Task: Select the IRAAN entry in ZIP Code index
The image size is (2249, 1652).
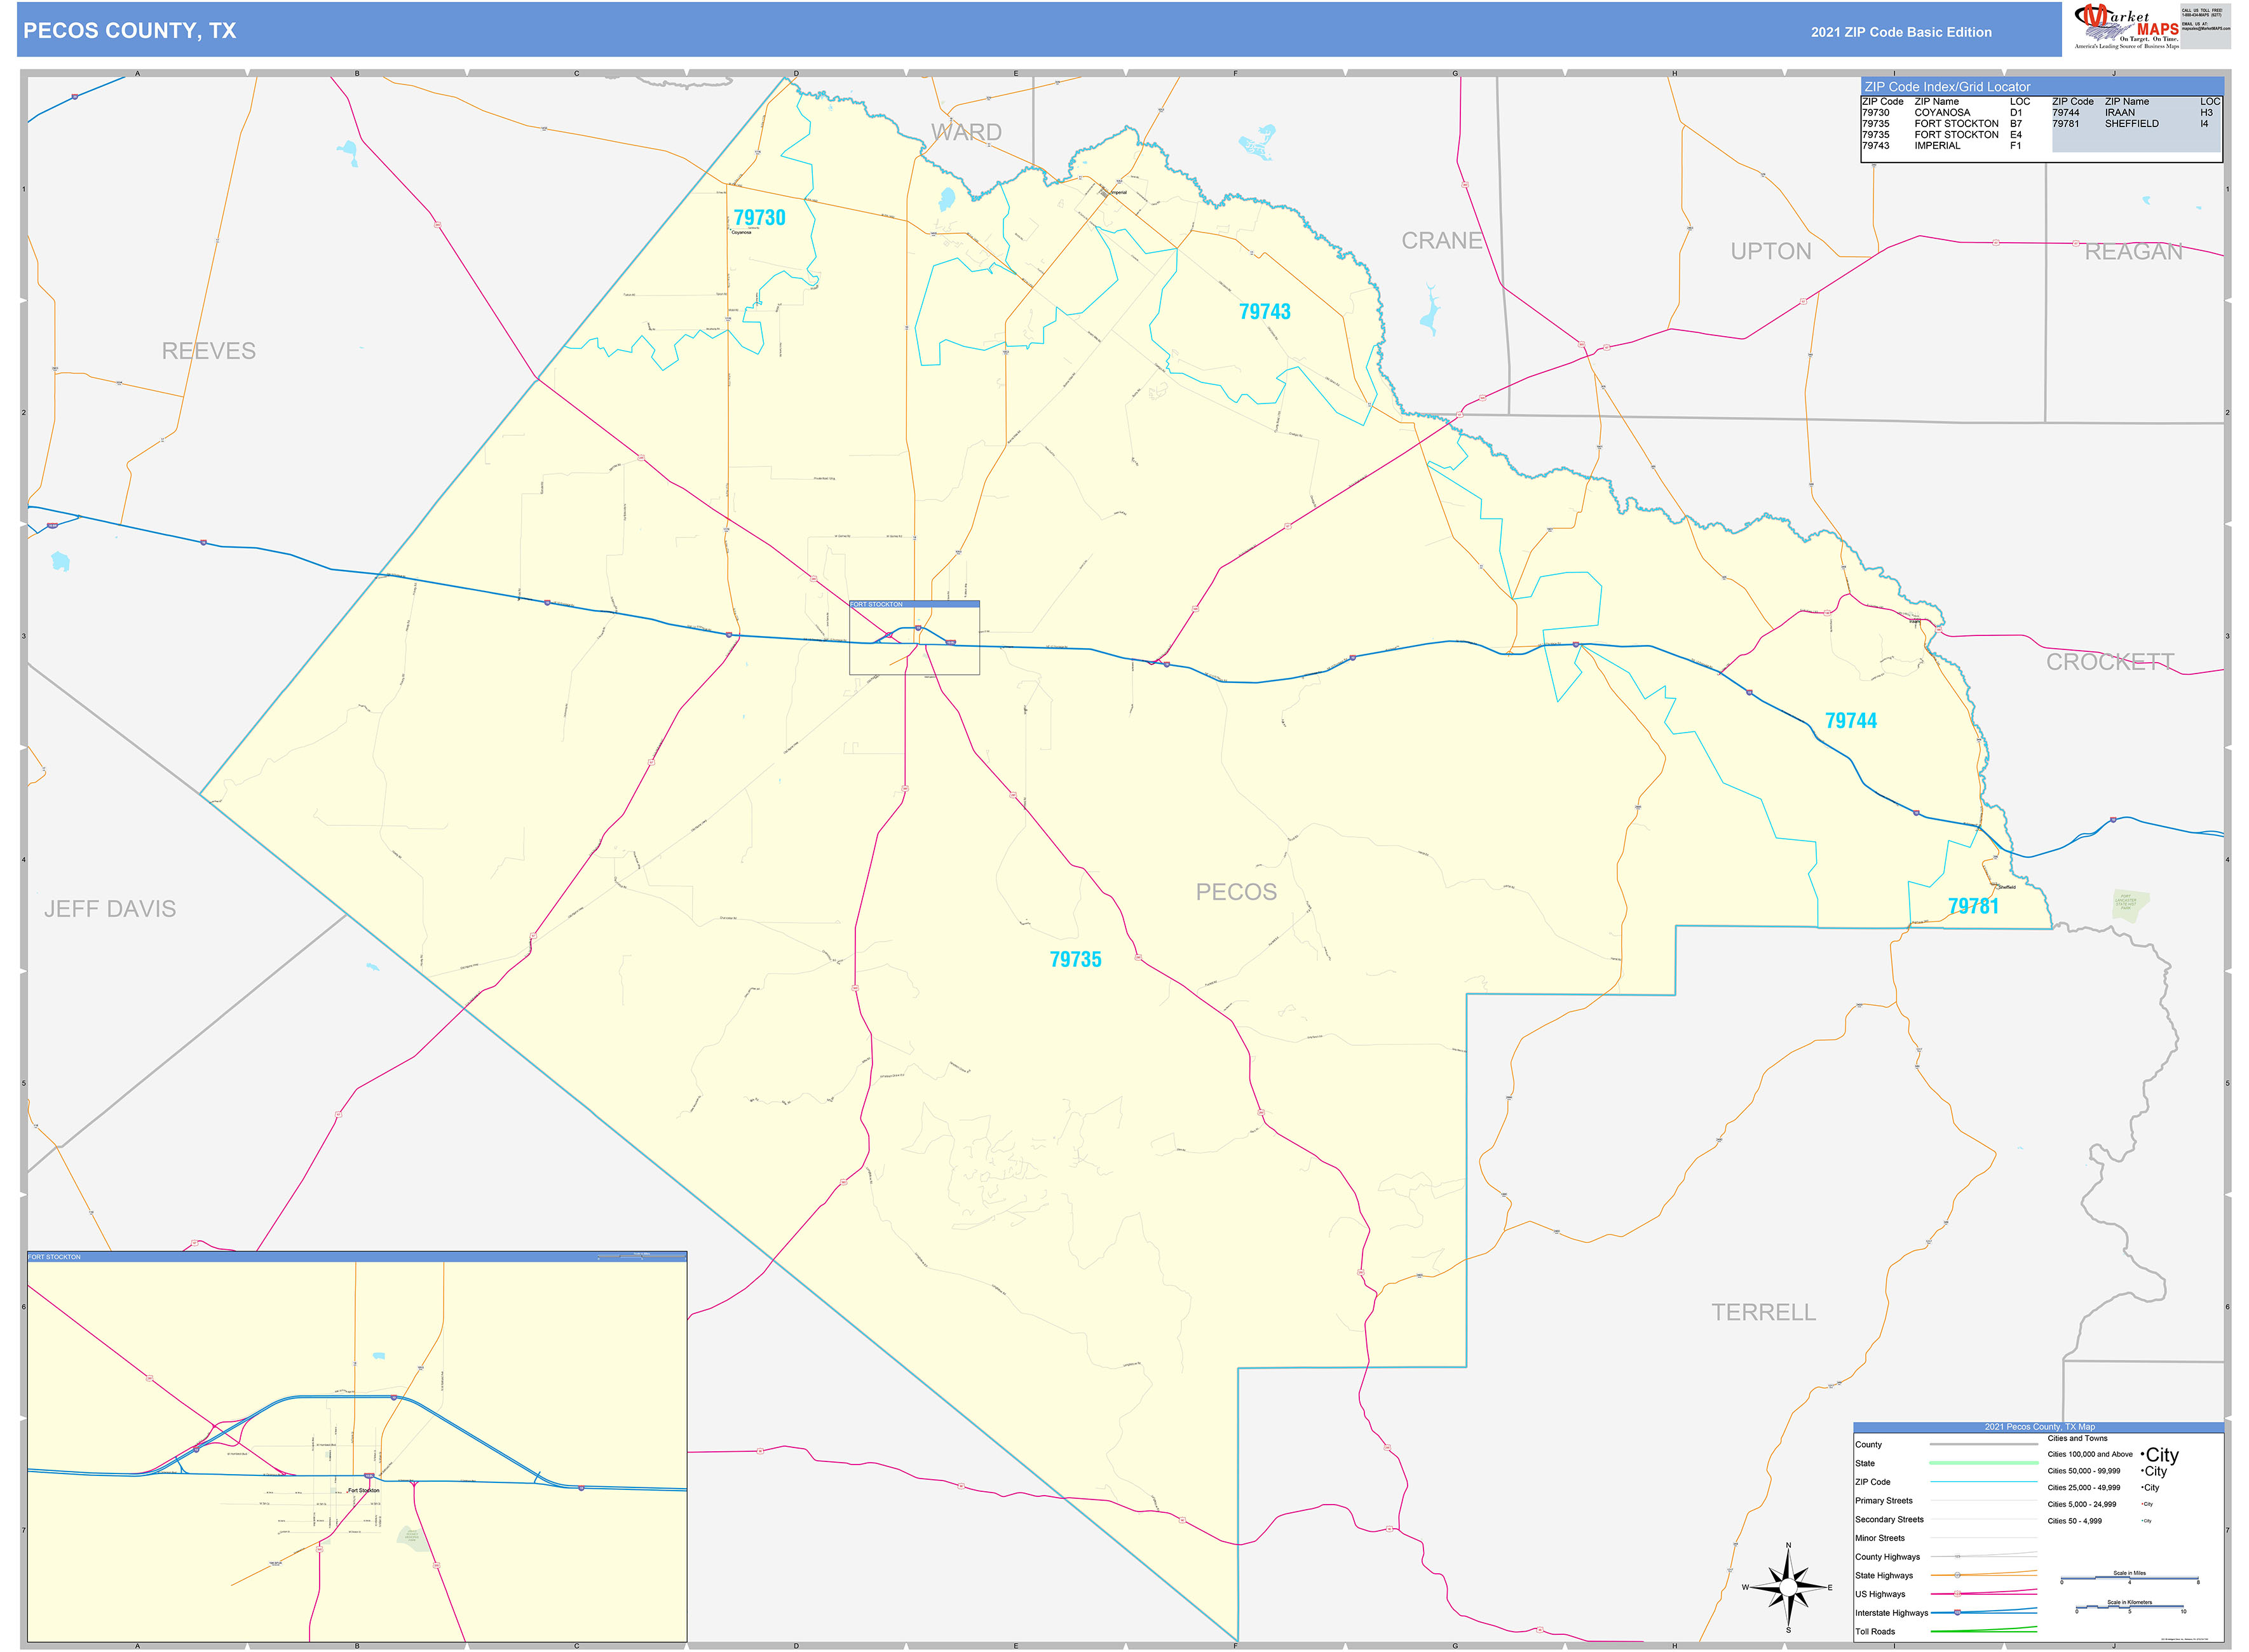Action: (2120, 112)
